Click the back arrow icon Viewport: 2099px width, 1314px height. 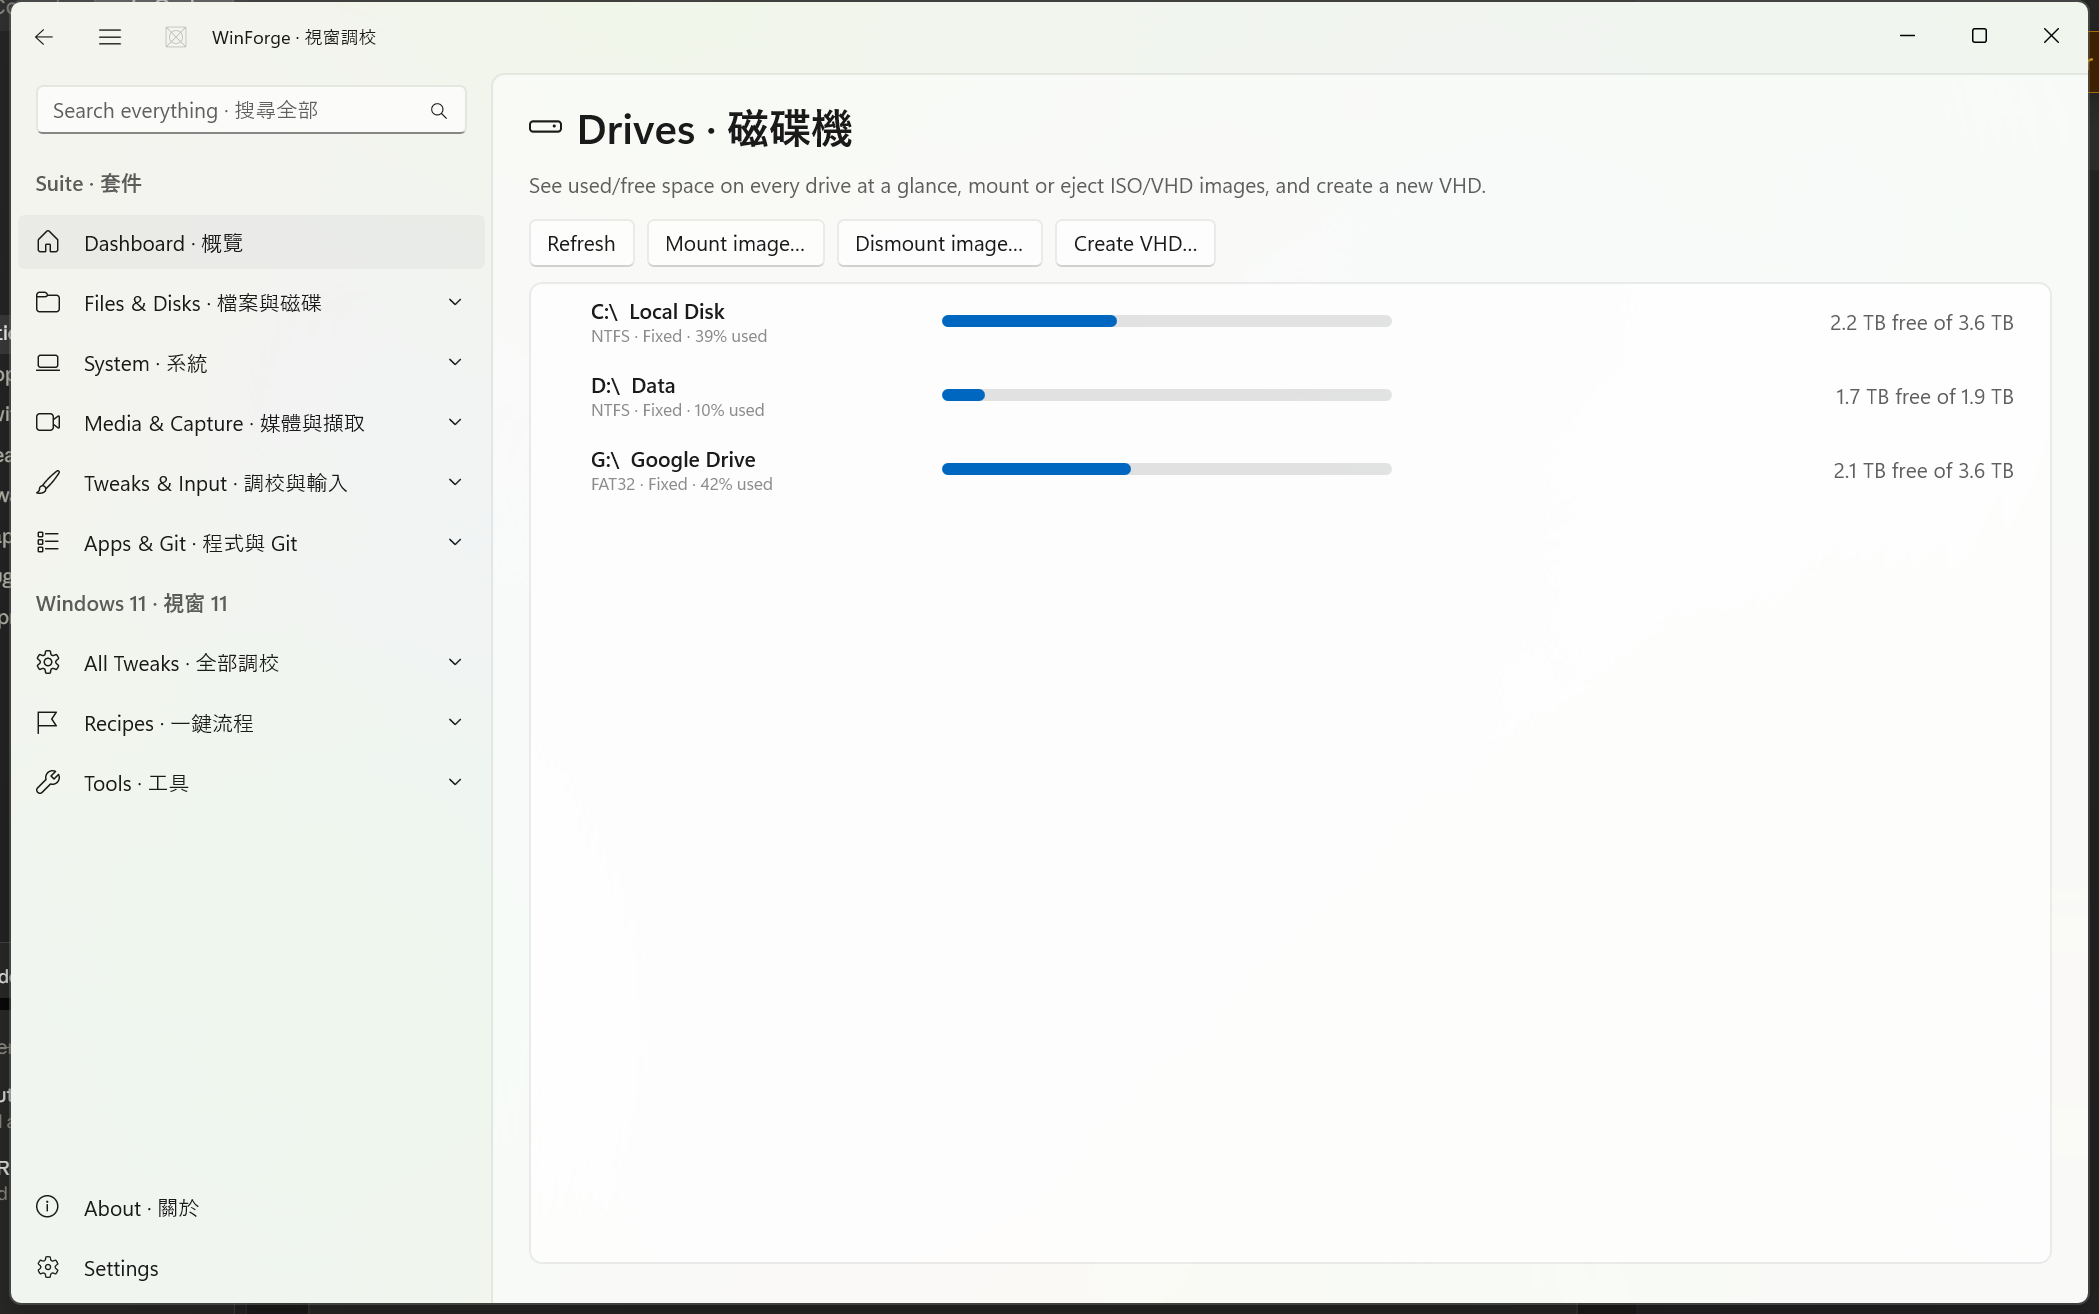pos(43,37)
